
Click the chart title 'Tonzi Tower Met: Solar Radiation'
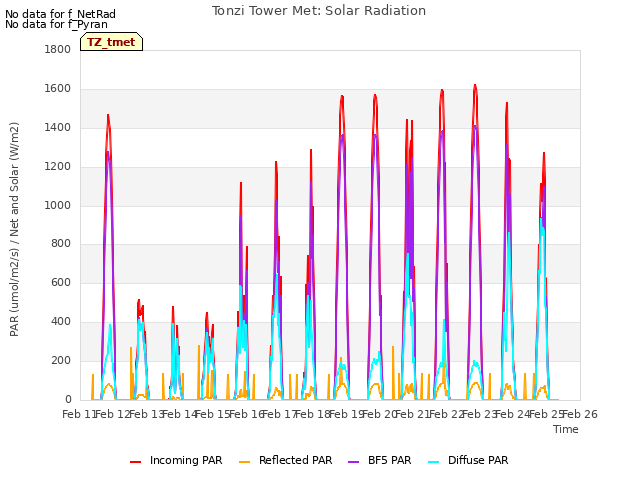coord(319,11)
